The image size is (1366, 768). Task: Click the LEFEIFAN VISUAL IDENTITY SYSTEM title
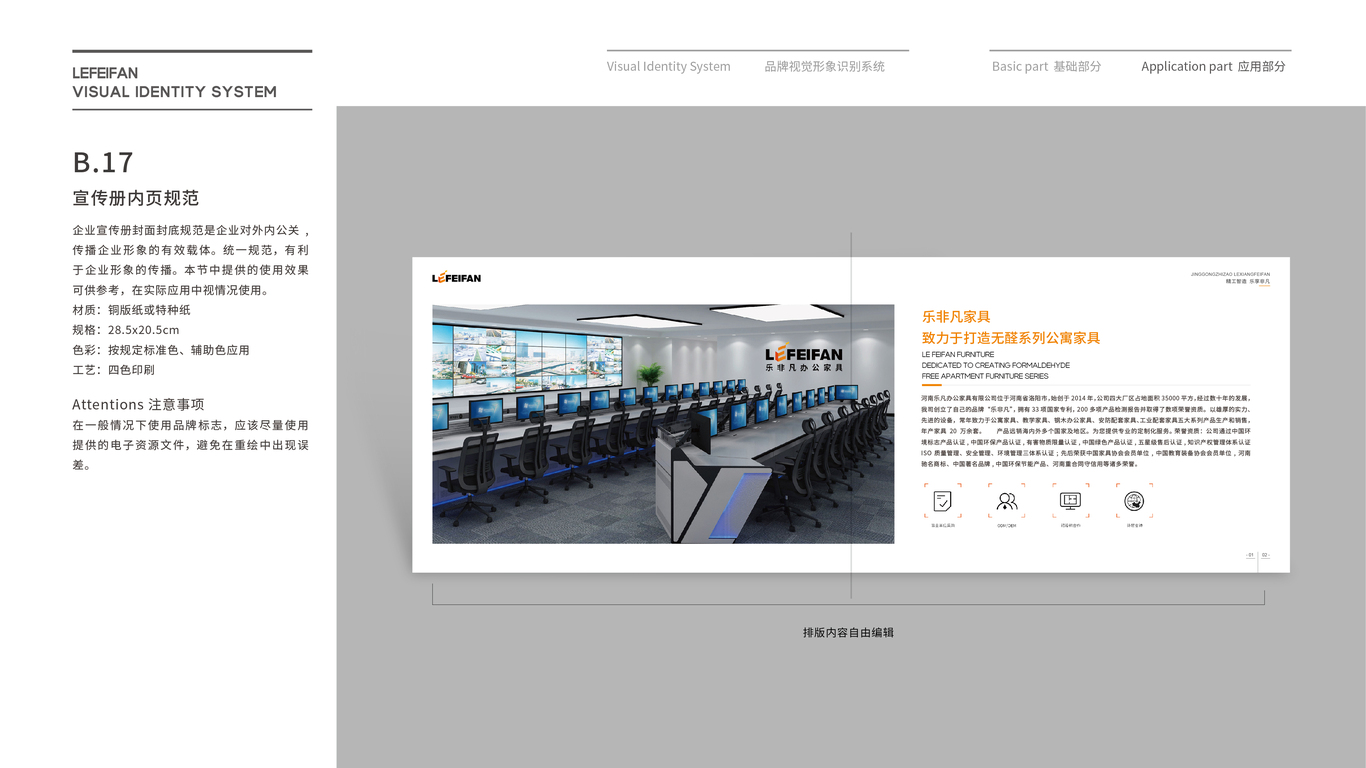point(174,82)
